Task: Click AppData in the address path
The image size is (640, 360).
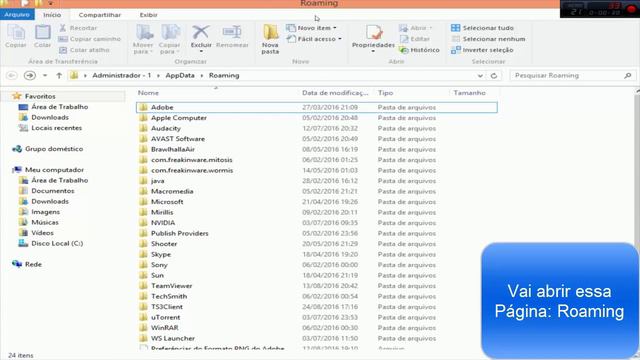Action: (x=180, y=76)
